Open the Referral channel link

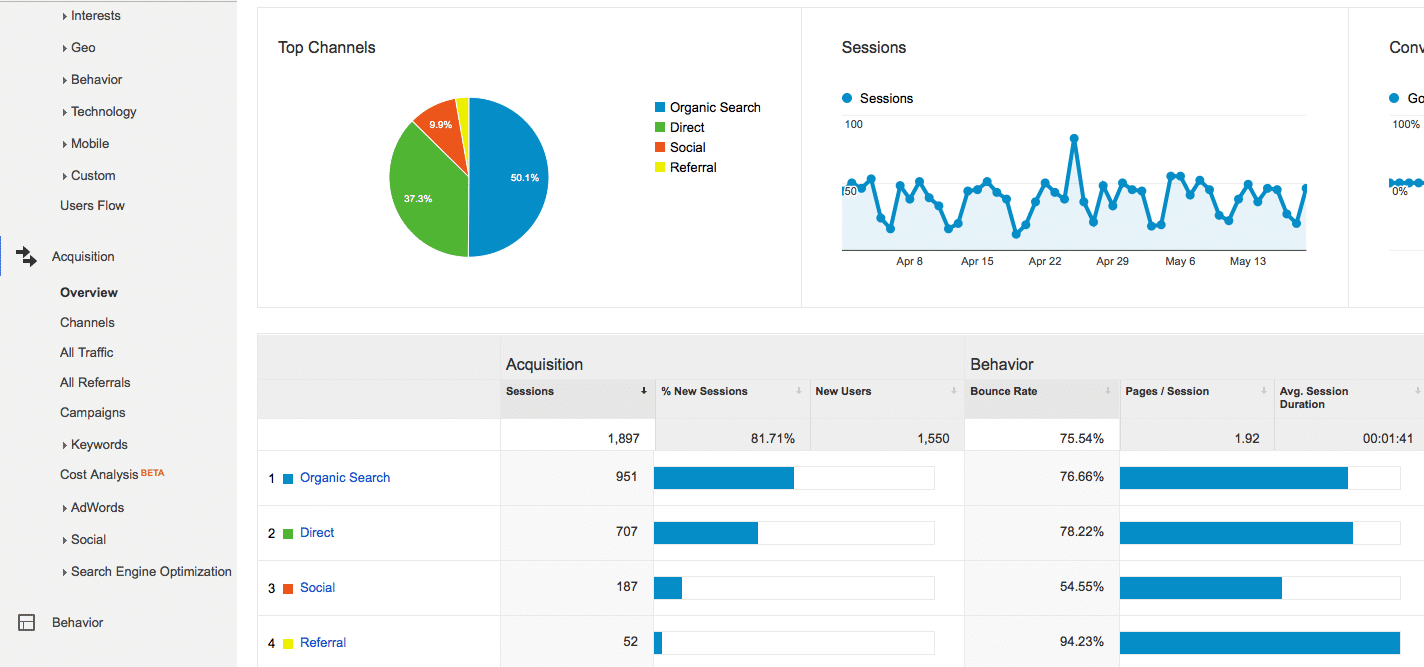click(x=323, y=643)
